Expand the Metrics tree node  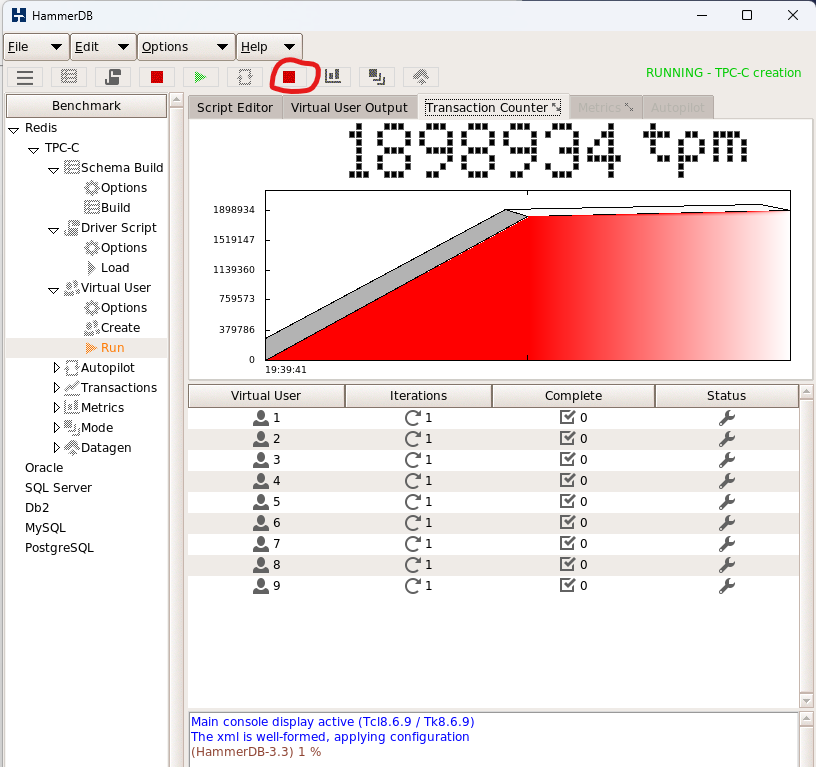point(57,407)
